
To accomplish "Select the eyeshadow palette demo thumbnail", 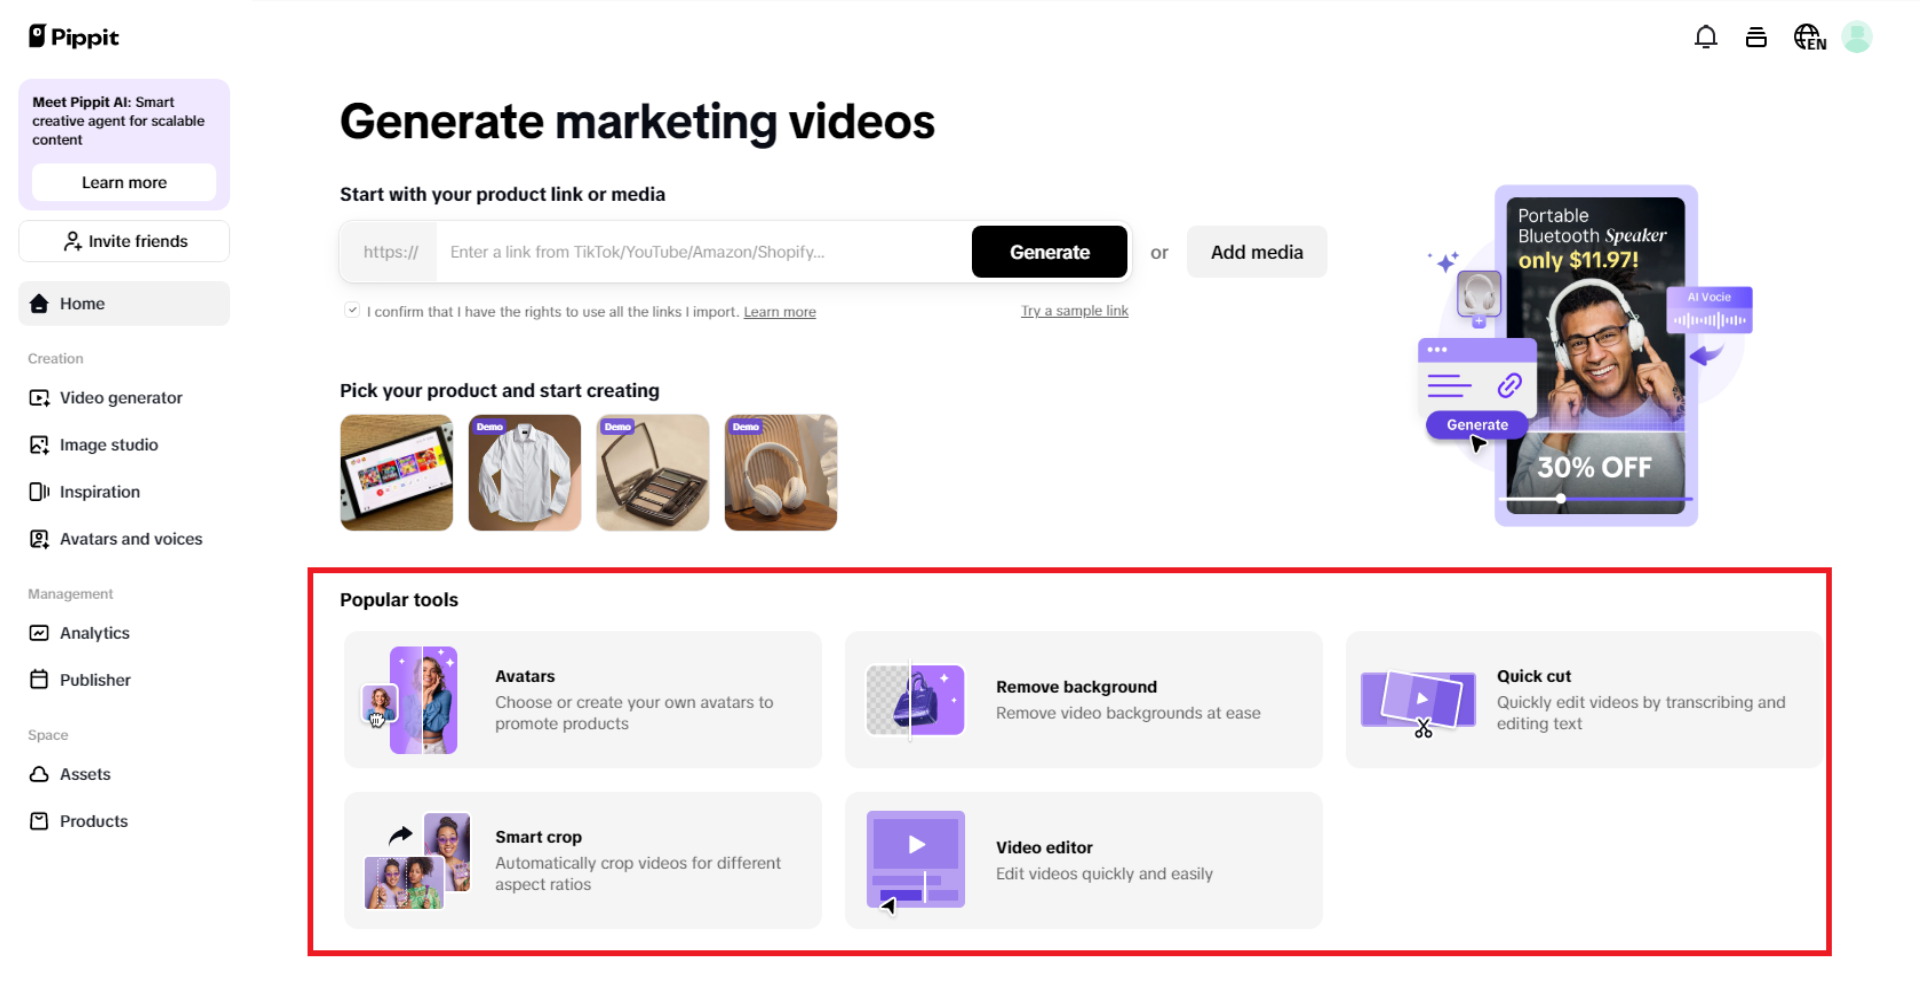I will [x=653, y=473].
